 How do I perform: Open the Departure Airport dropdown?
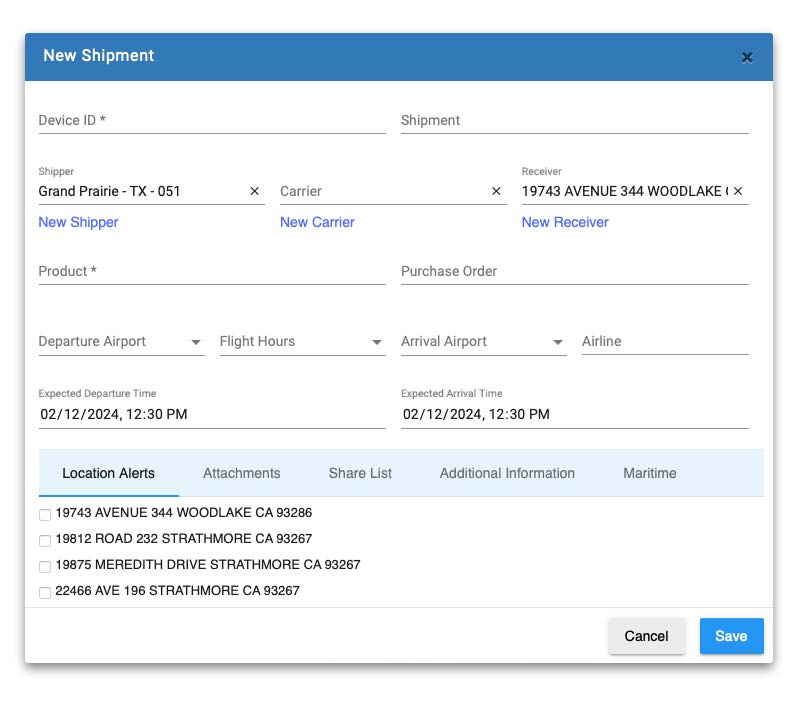(196, 342)
